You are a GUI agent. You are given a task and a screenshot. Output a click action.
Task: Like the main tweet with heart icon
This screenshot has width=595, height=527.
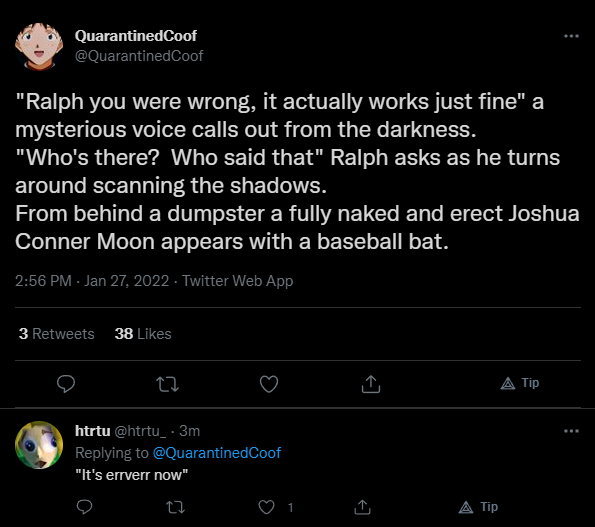point(269,384)
